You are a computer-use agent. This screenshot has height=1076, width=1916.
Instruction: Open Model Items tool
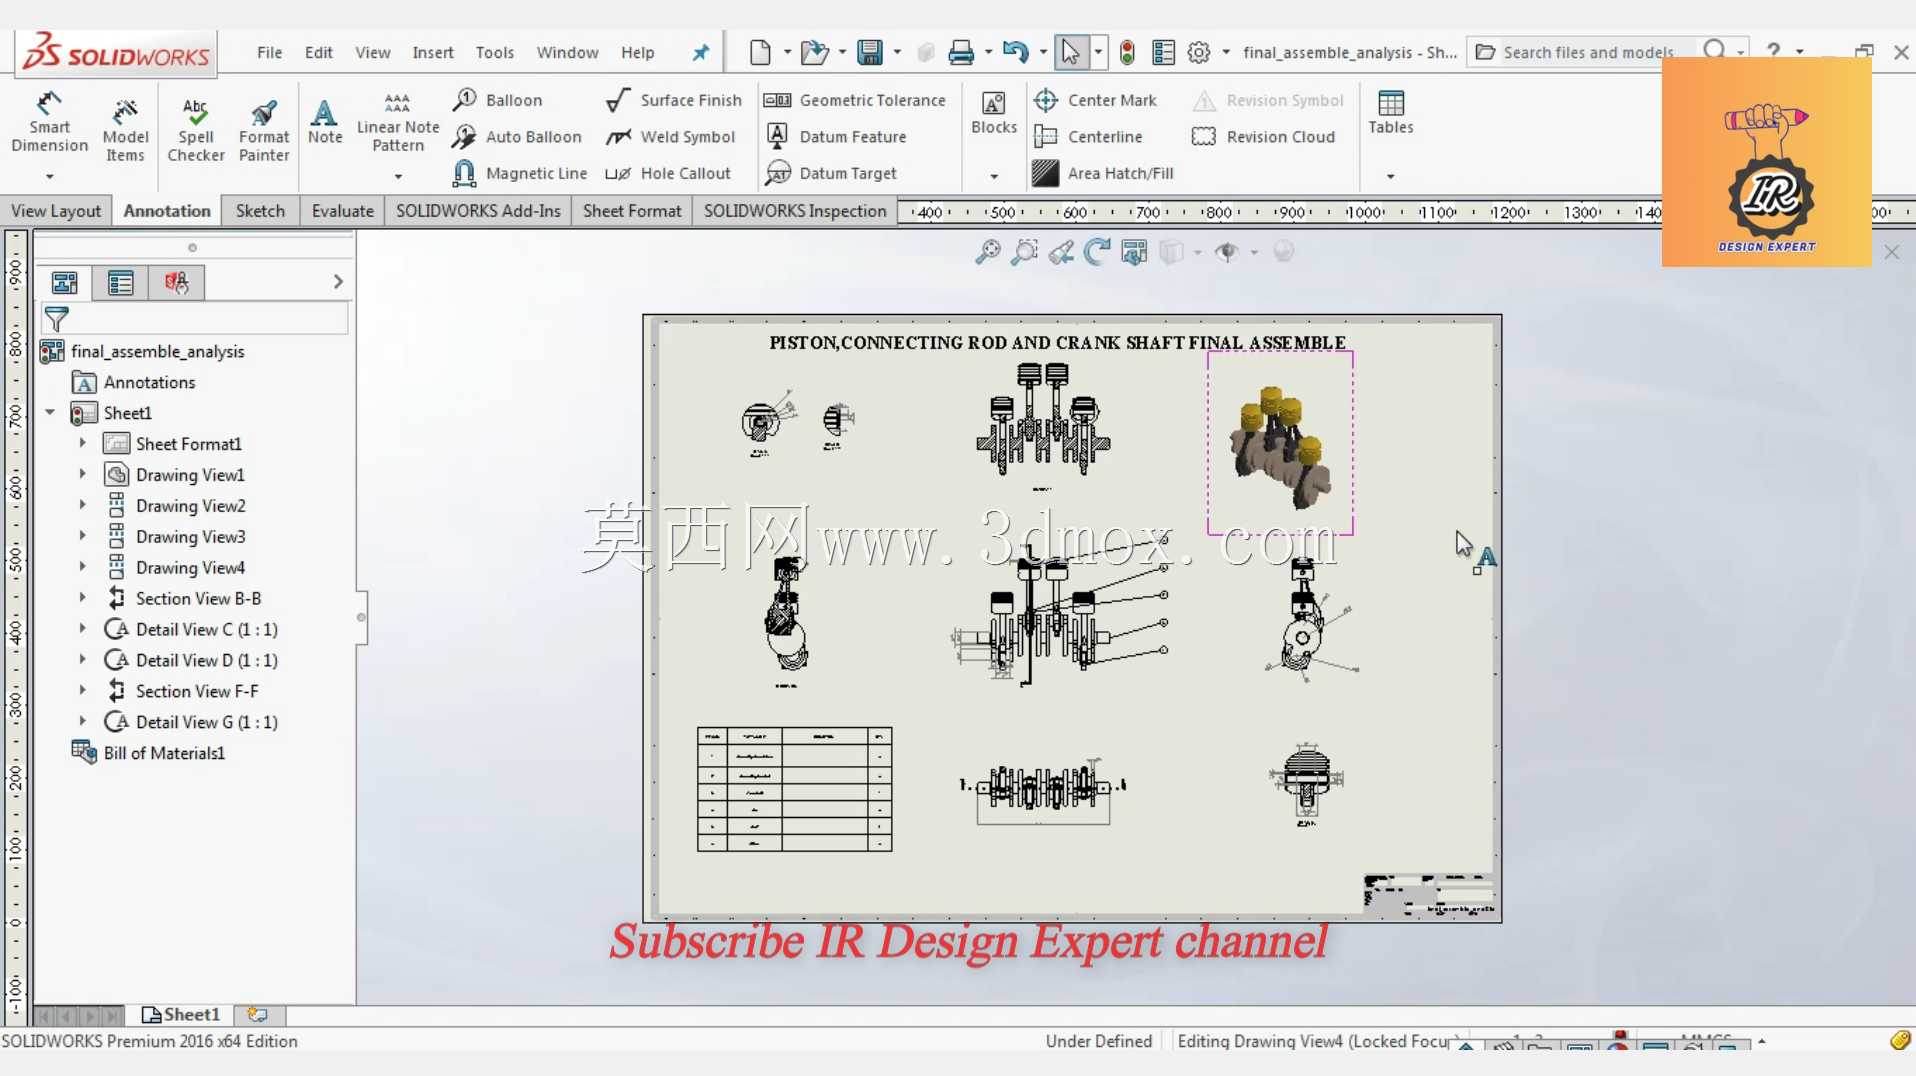click(125, 129)
